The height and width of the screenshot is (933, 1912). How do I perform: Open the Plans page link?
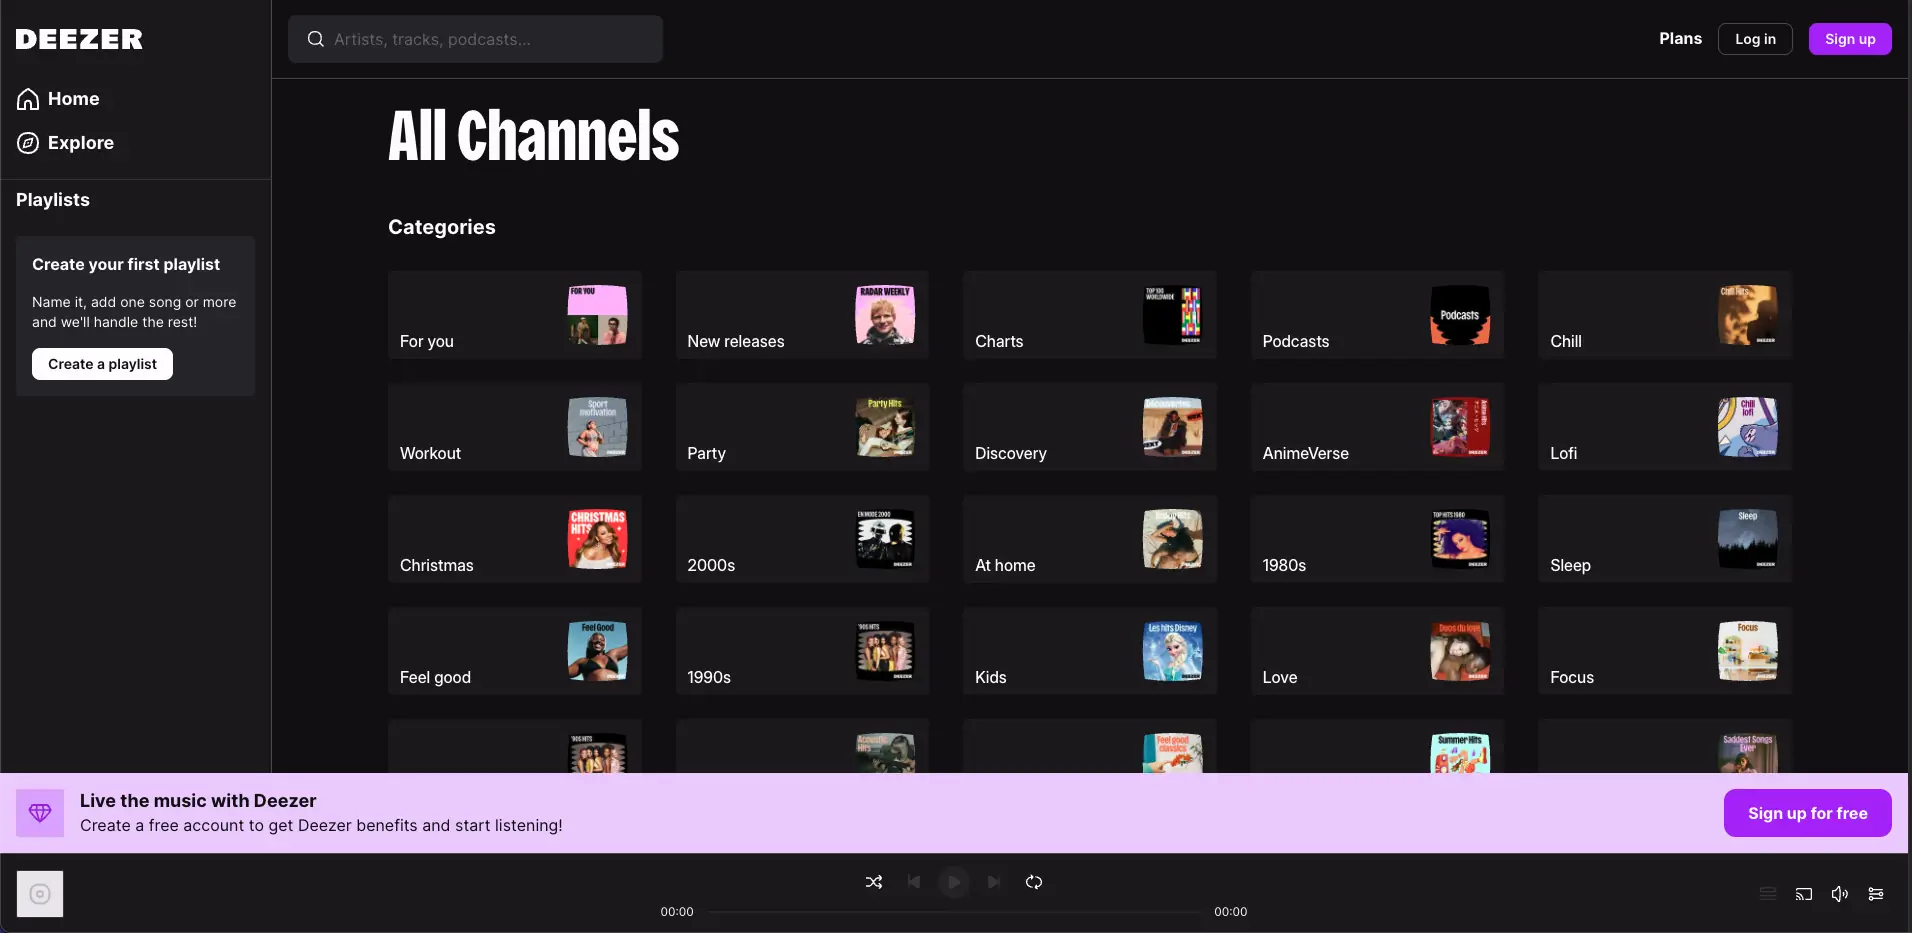coord(1680,39)
